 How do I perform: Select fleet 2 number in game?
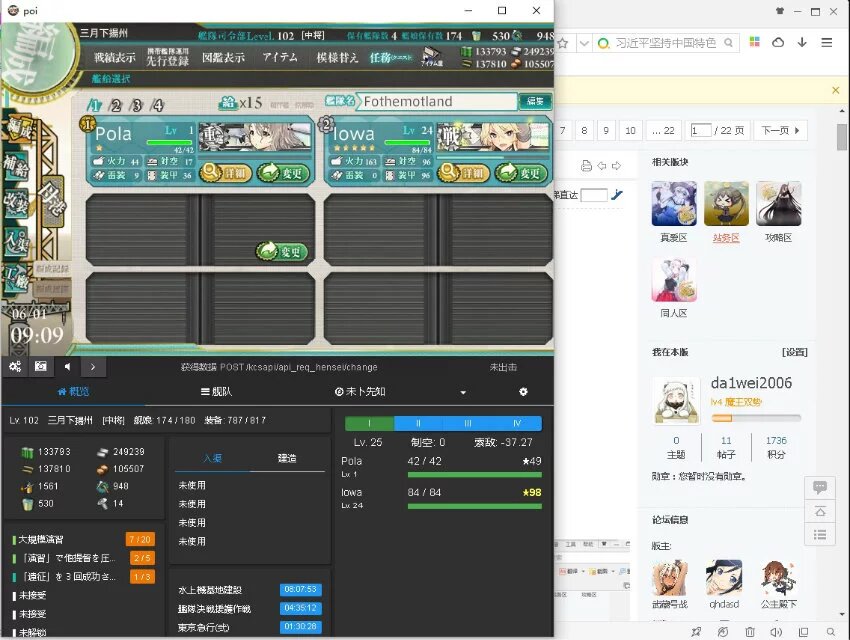116,105
